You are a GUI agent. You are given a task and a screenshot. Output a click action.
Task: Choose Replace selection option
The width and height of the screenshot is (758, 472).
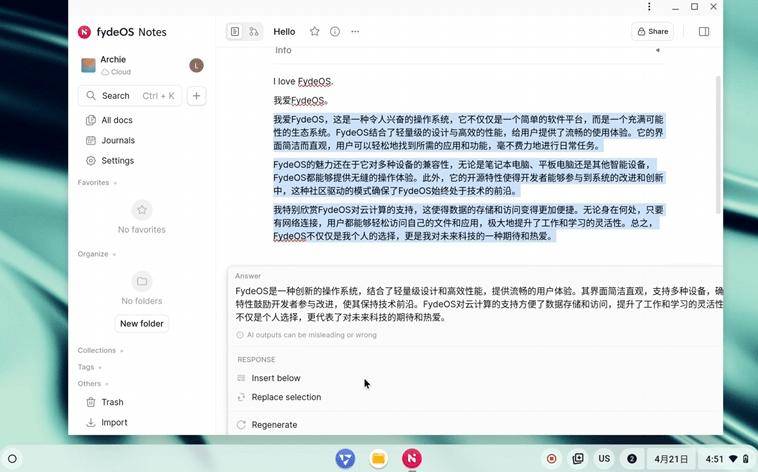[286, 397]
